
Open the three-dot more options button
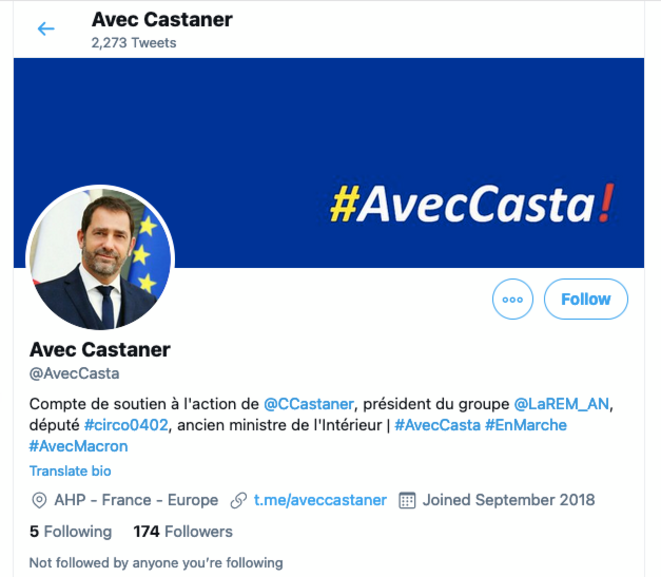[513, 299]
